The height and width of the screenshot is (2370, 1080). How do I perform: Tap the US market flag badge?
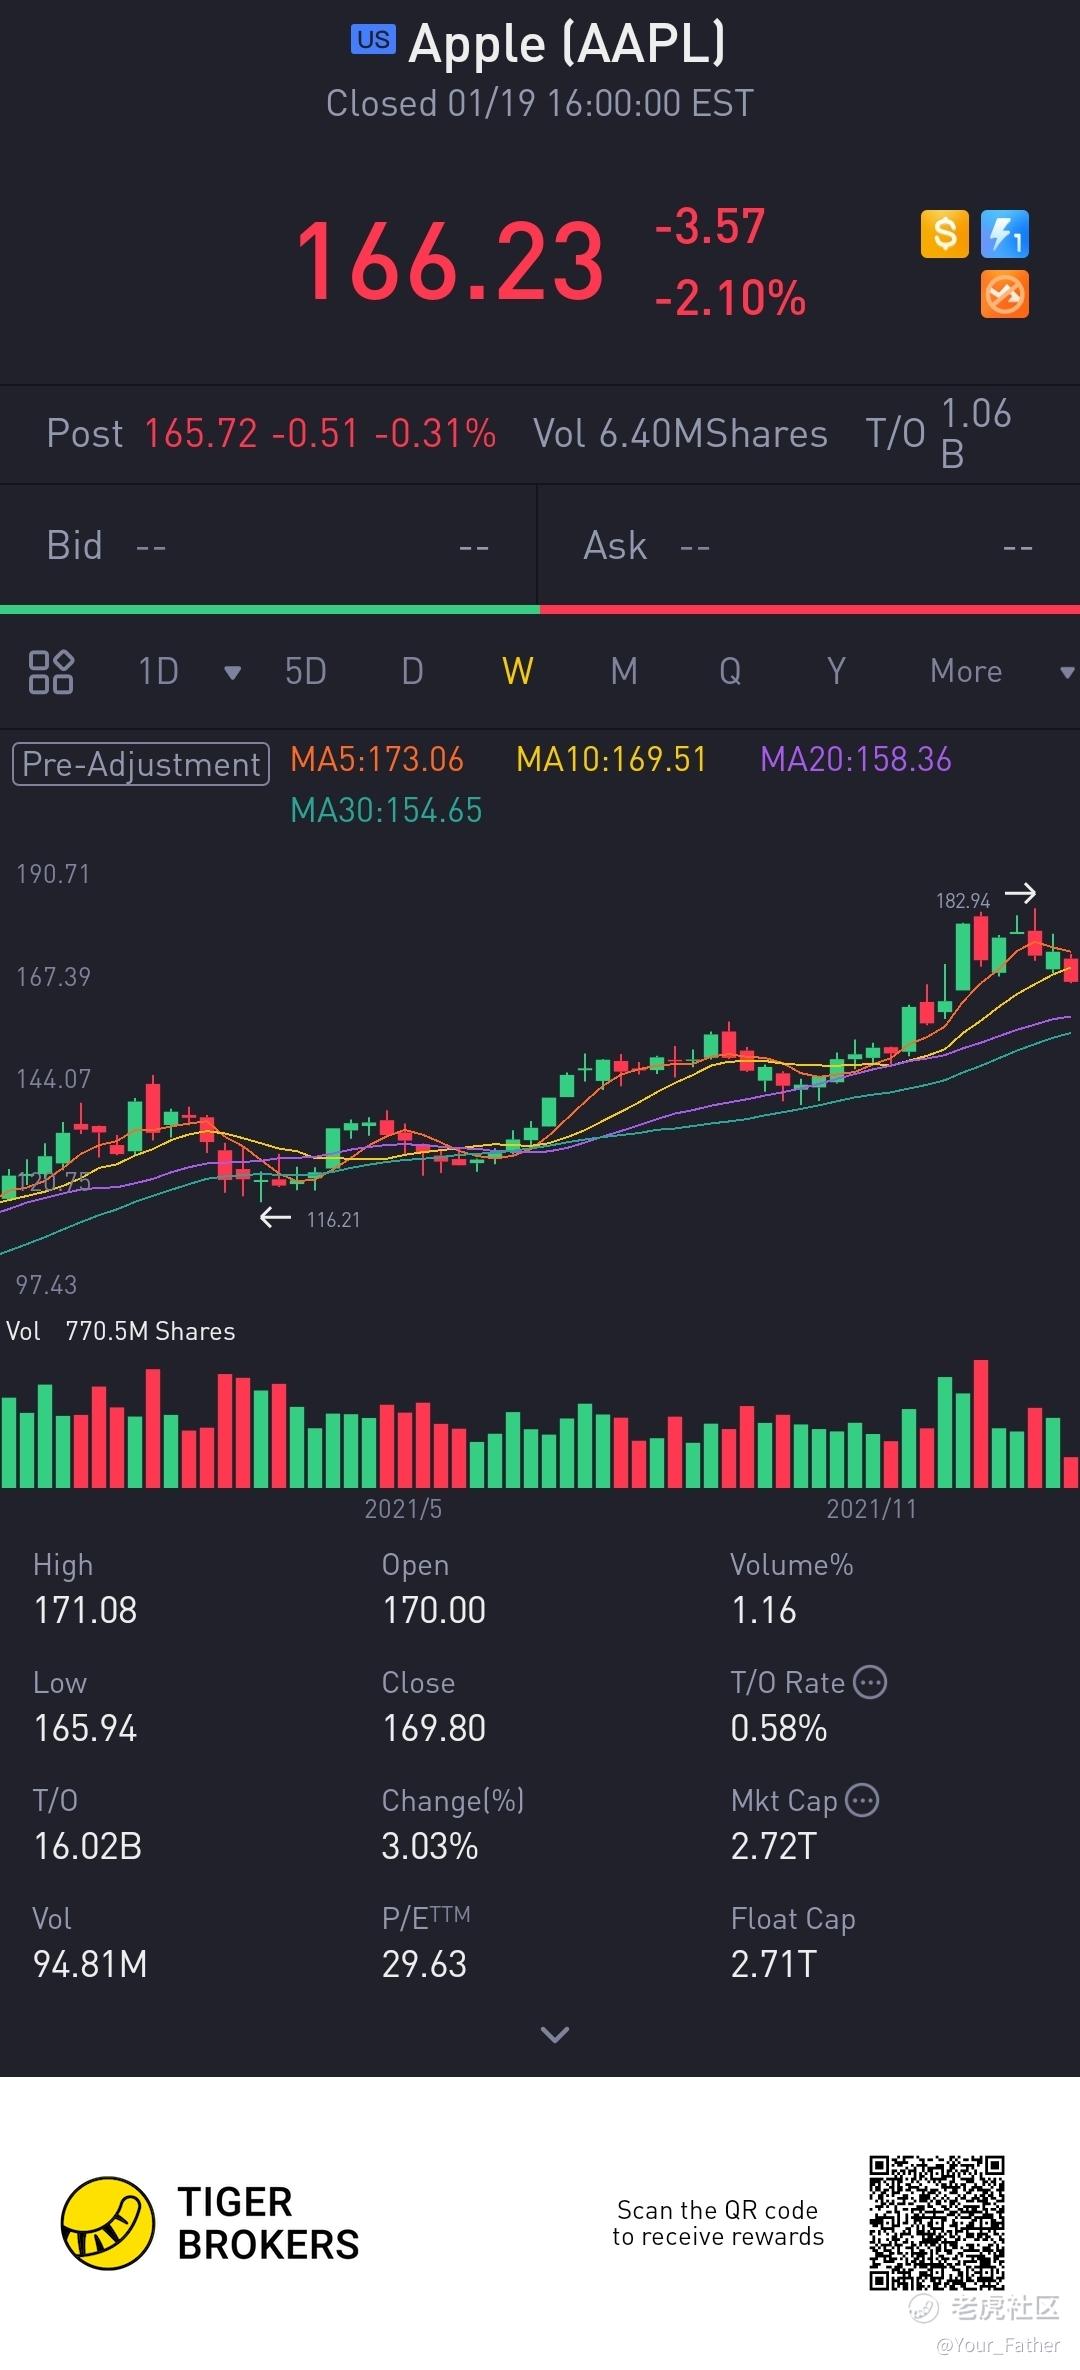(x=373, y=39)
